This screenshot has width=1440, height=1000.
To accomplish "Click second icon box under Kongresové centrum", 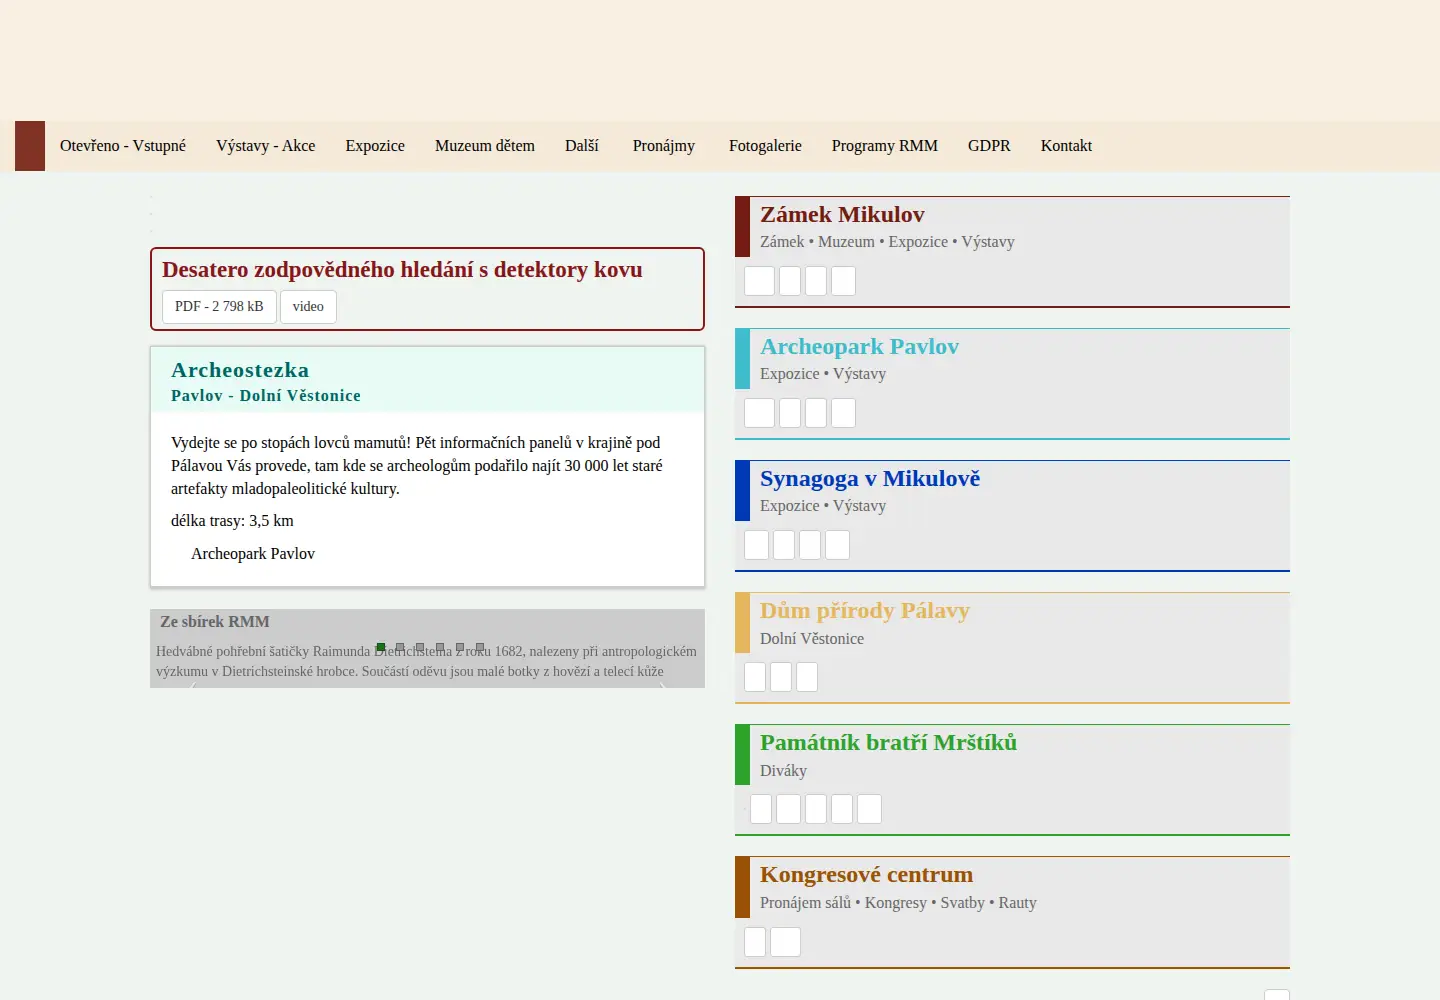I will click(x=785, y=942).
